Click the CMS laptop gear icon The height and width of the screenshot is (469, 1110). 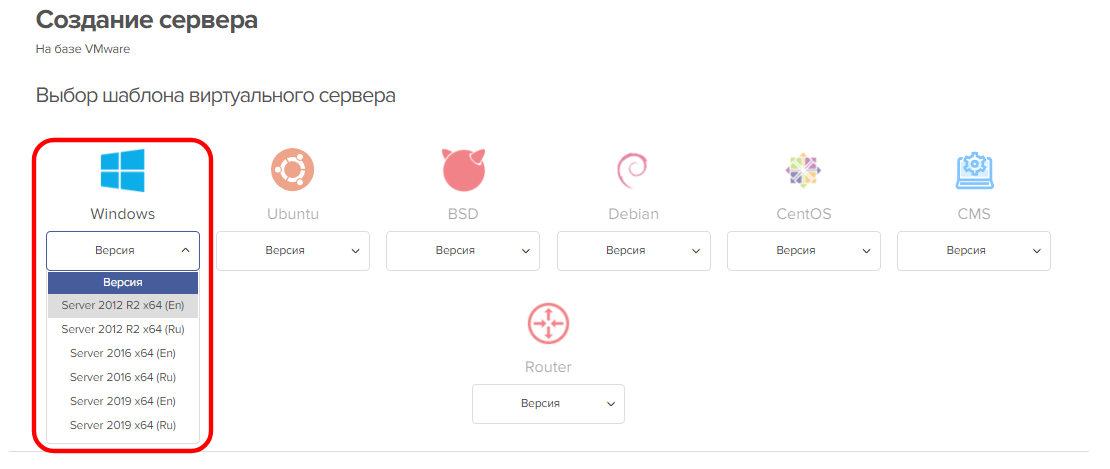click(973, 171)
